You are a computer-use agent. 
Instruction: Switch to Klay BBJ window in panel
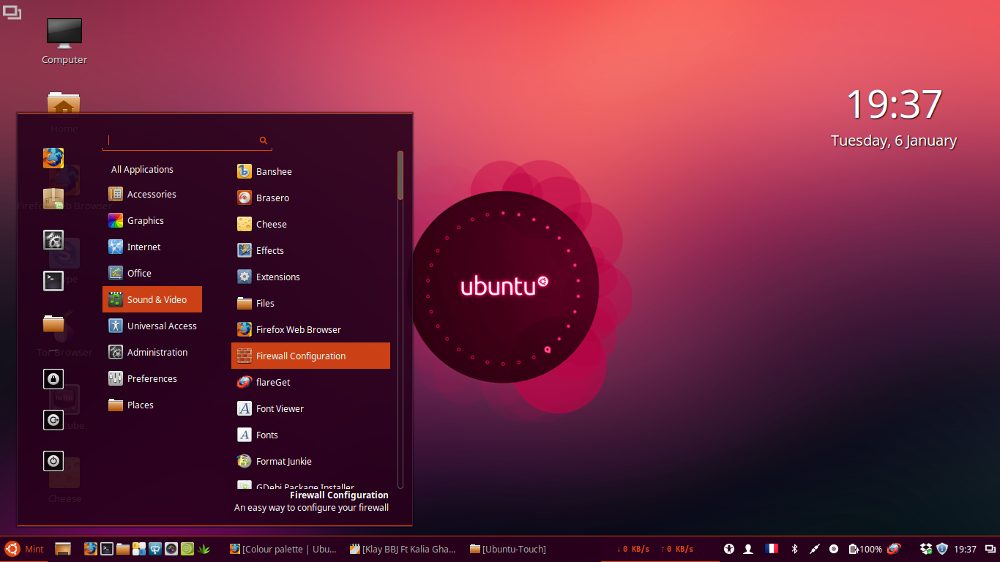[402, 549]
